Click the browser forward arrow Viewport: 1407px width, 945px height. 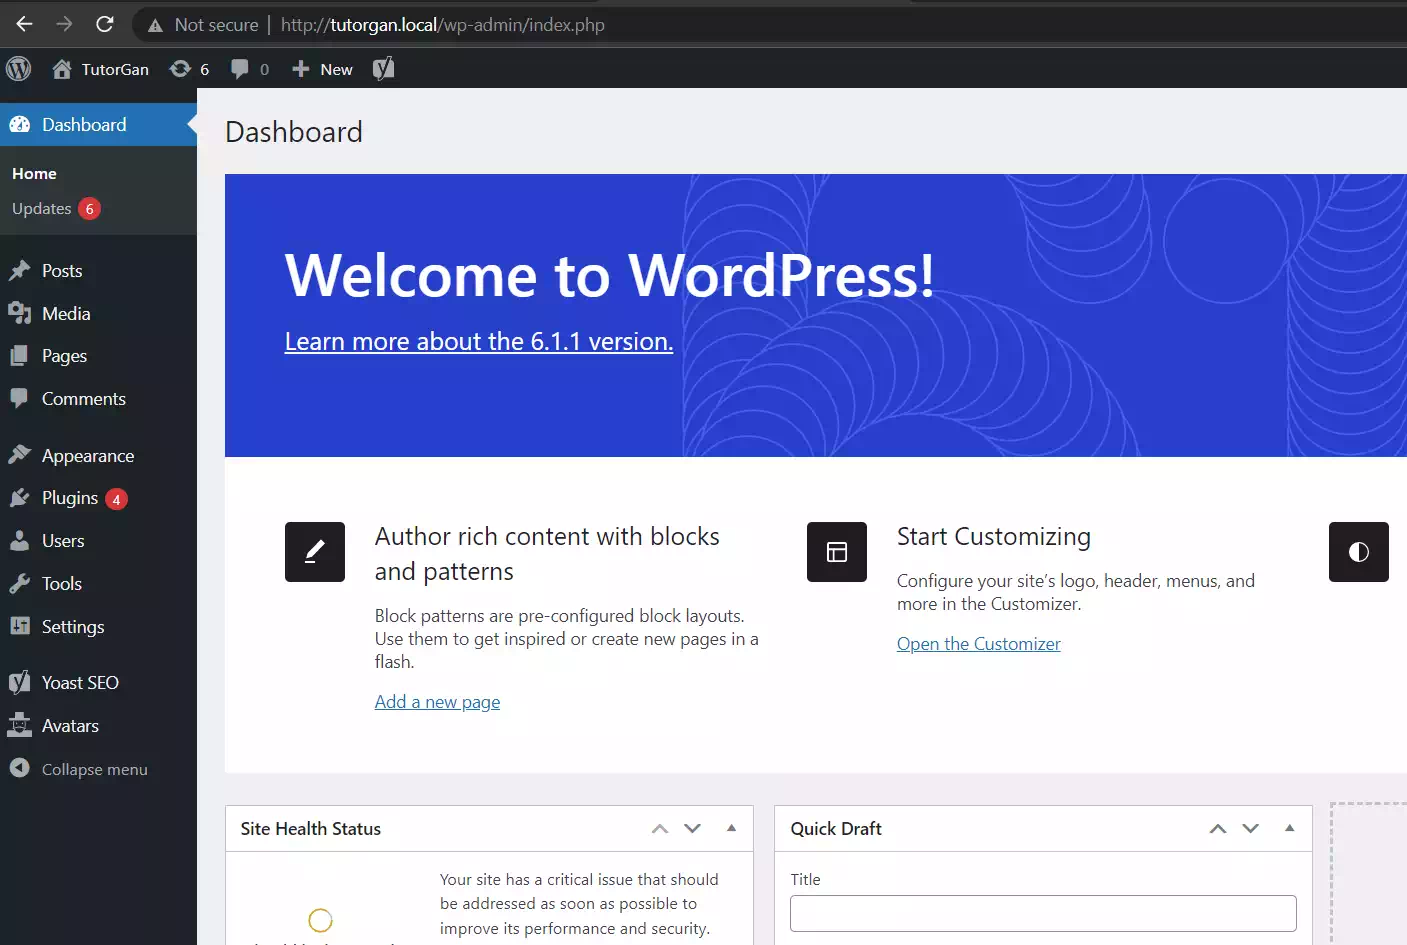pyautogui.click(x=64, y=24)
